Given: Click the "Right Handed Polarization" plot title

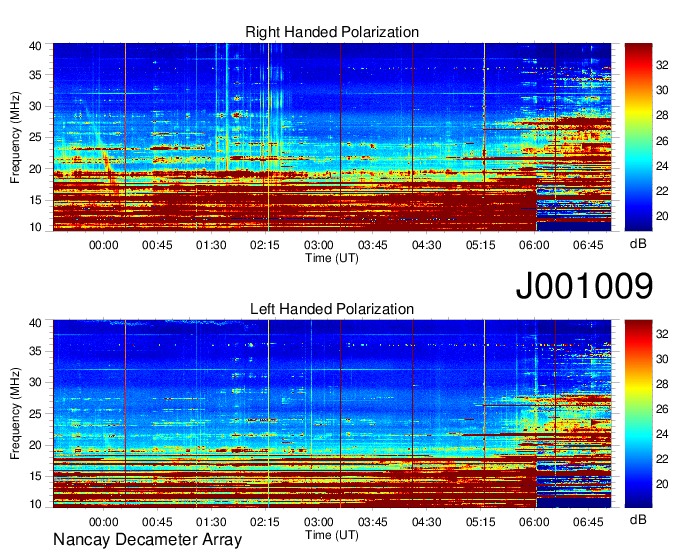Looking at the screenshot, I should tap(332, 32).
